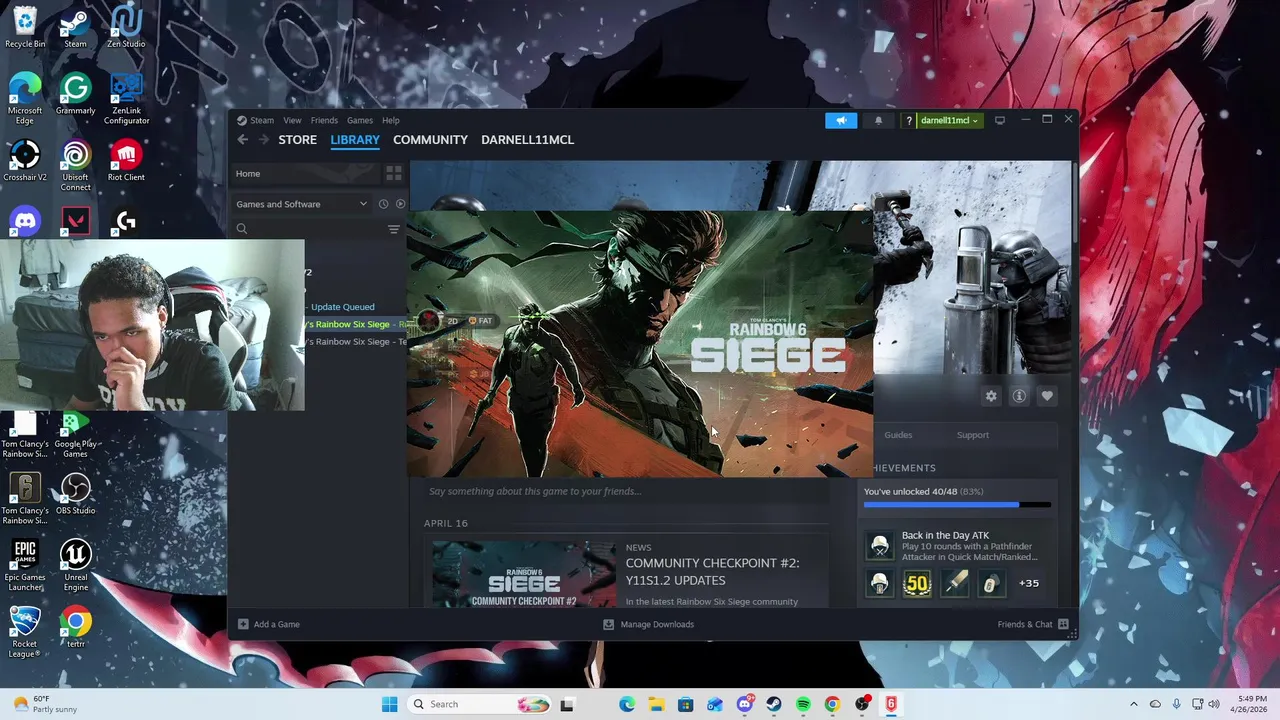Open Epic Games Launcher desktop shortcut
Screen dimensions: 1280x720
click(25, 566)
